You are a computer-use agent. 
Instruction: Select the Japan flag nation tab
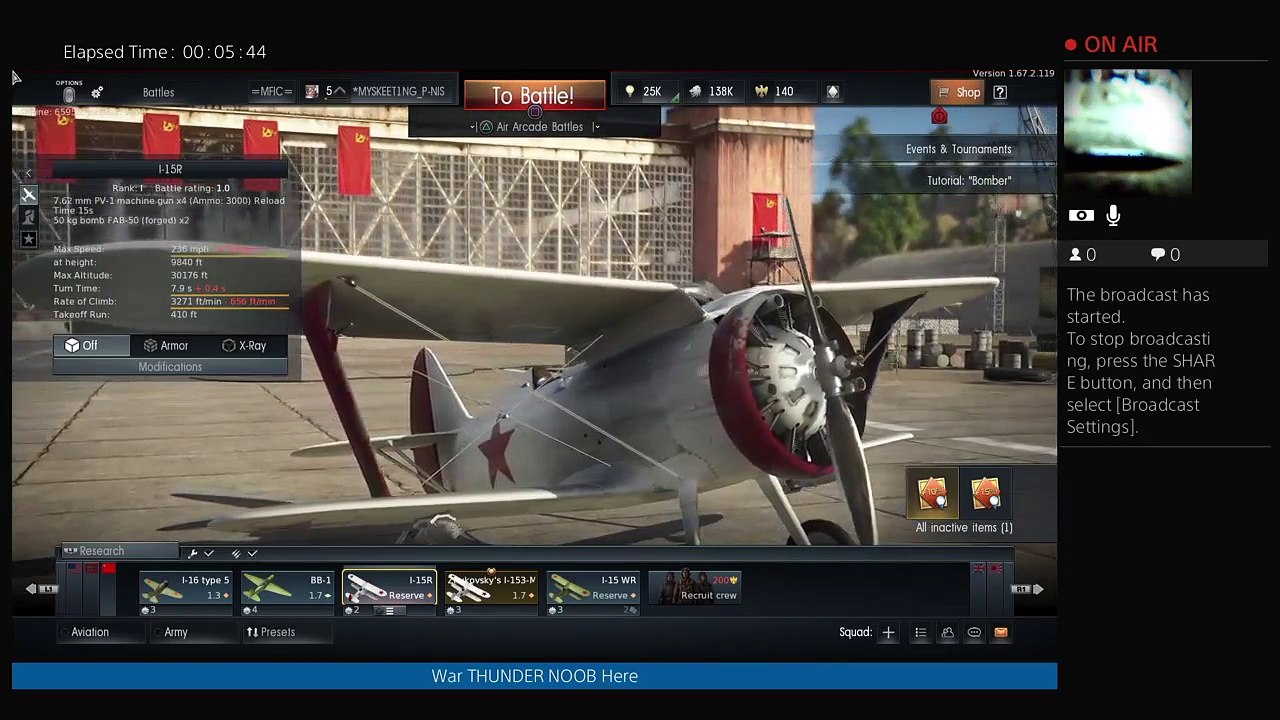pos(996,569)
